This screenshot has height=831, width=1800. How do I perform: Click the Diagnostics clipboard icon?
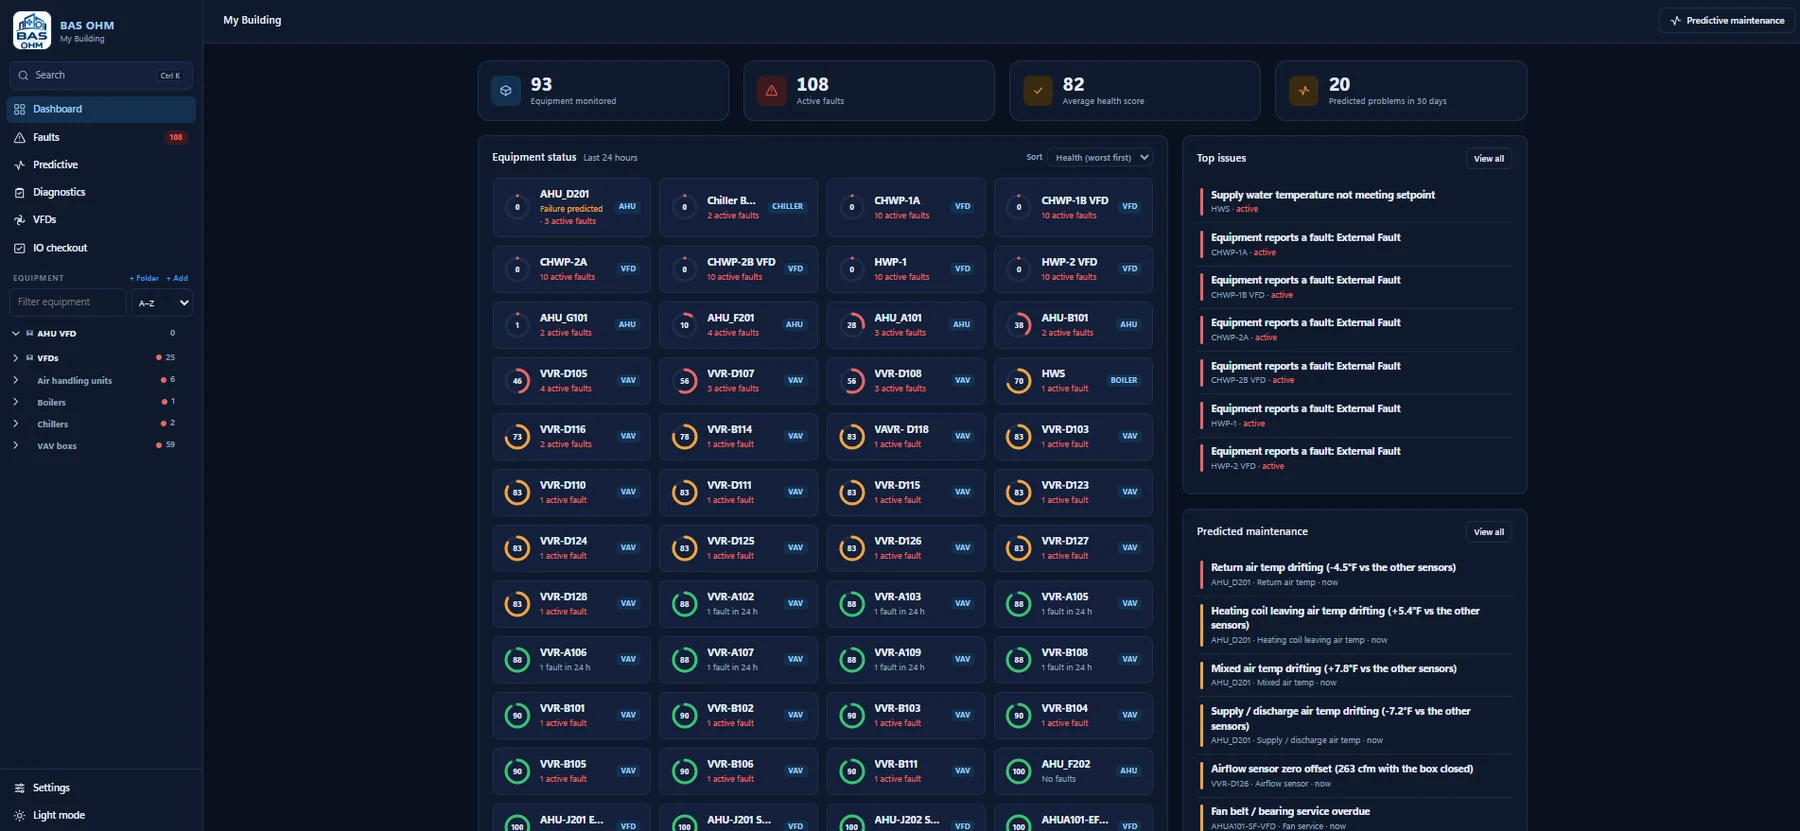click(19, 192)
